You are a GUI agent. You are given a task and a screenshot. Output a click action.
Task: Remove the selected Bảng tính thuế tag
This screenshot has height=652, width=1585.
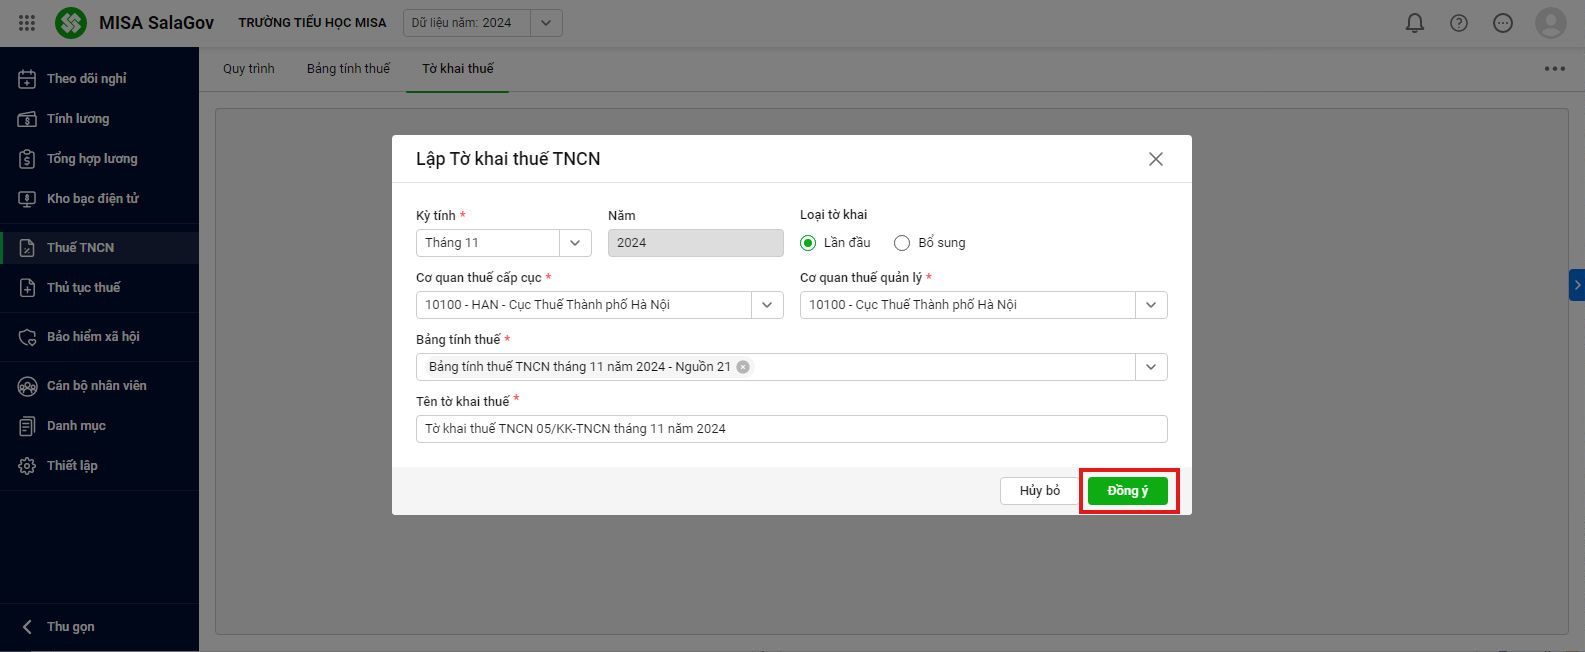pyautogui.click(x=743, y=367)
